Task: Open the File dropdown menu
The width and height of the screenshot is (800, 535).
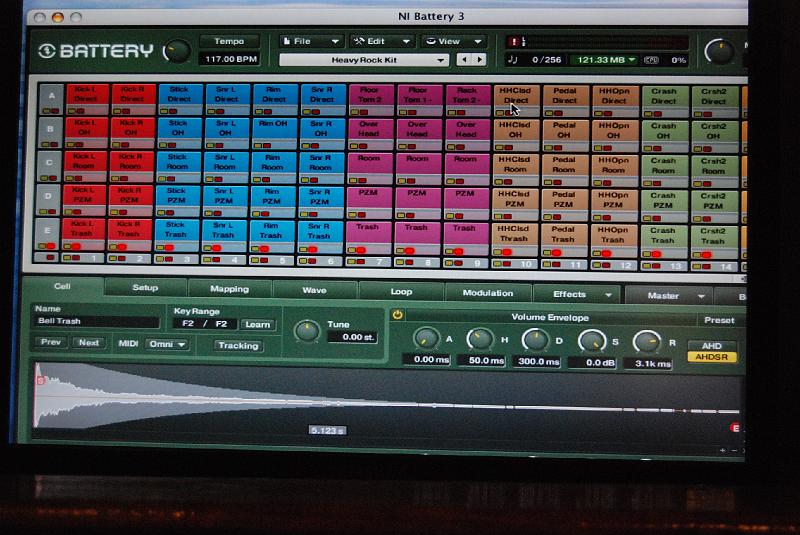Action: [x=311, y=42]
